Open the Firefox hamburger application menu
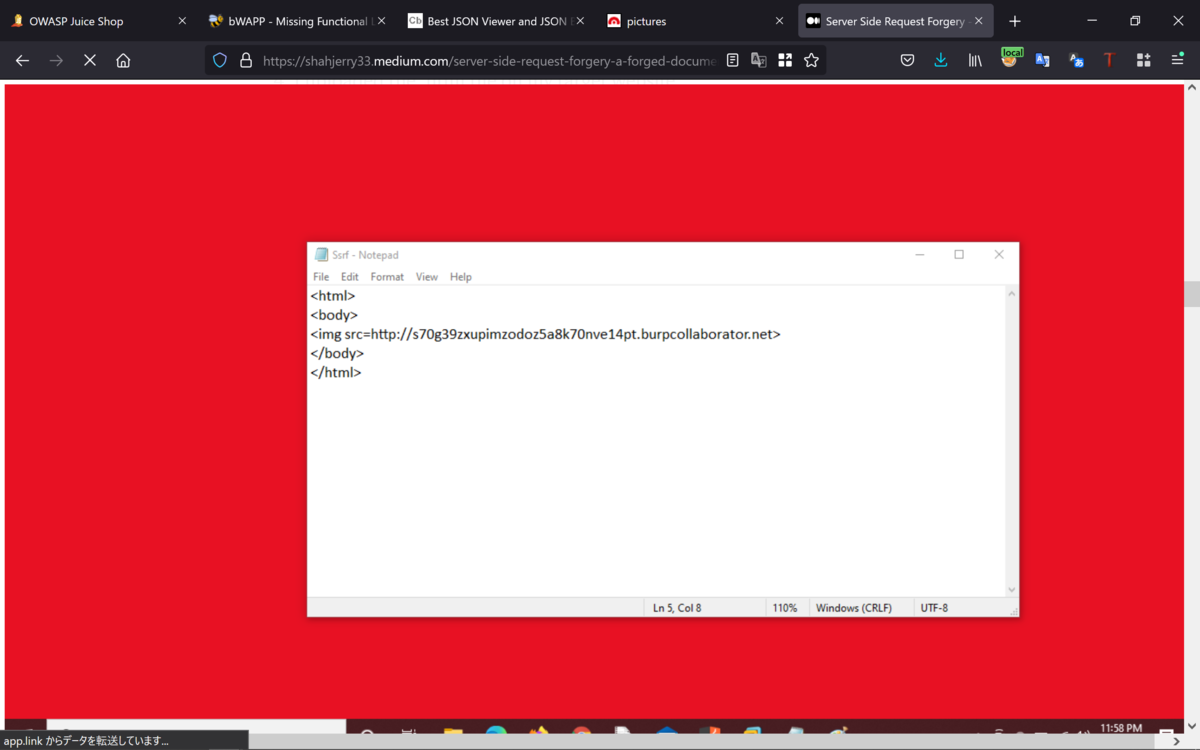Viewport: 1200px width, 750px height. pyautogui.click(x=1177, y=61)
